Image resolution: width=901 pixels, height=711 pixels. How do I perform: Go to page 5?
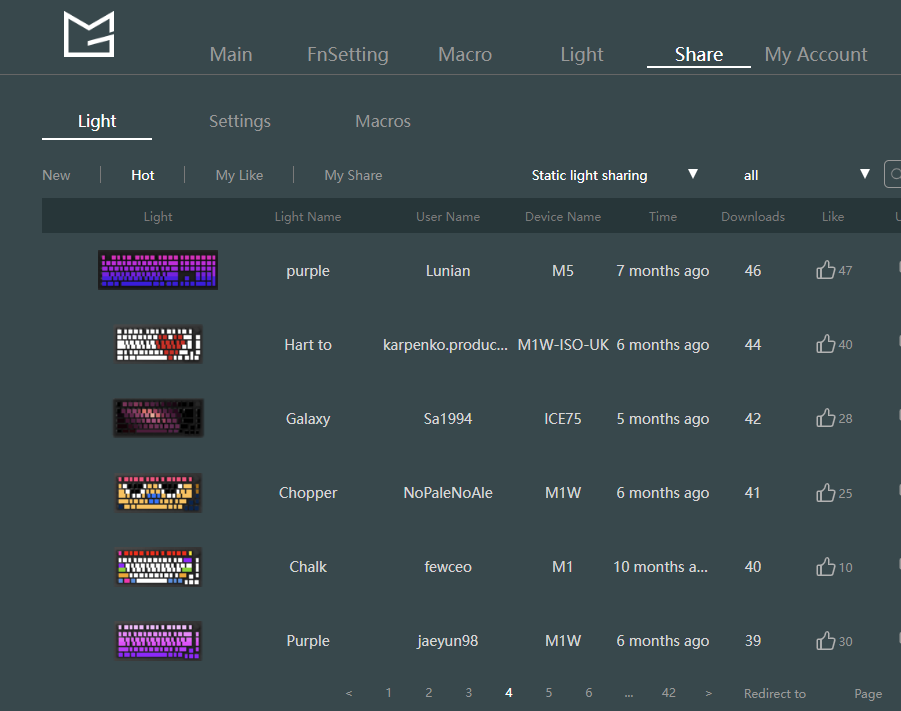pos(549,693)
